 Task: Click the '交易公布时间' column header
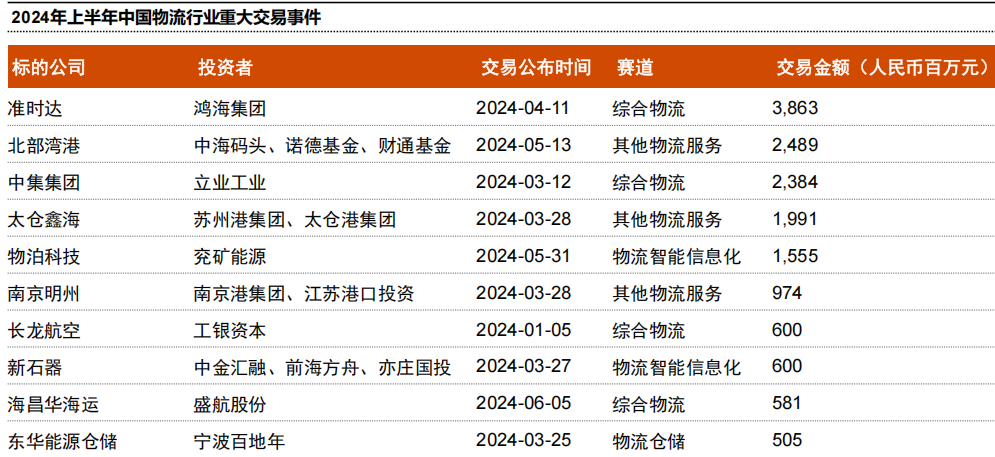pos(536,67)
